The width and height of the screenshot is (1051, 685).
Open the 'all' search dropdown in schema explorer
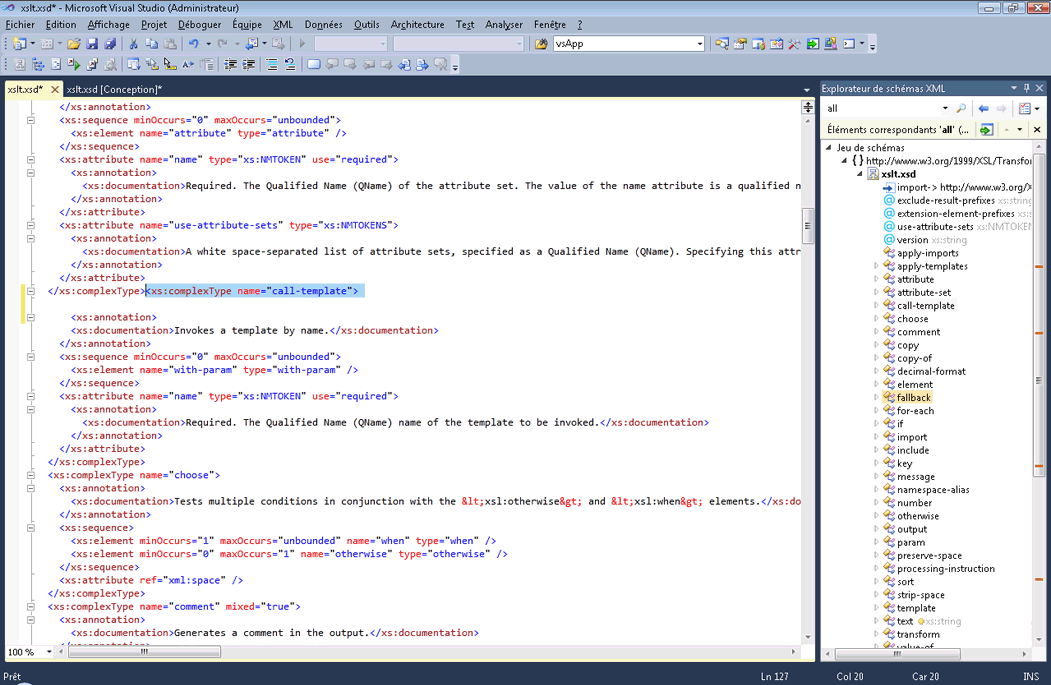945,109
